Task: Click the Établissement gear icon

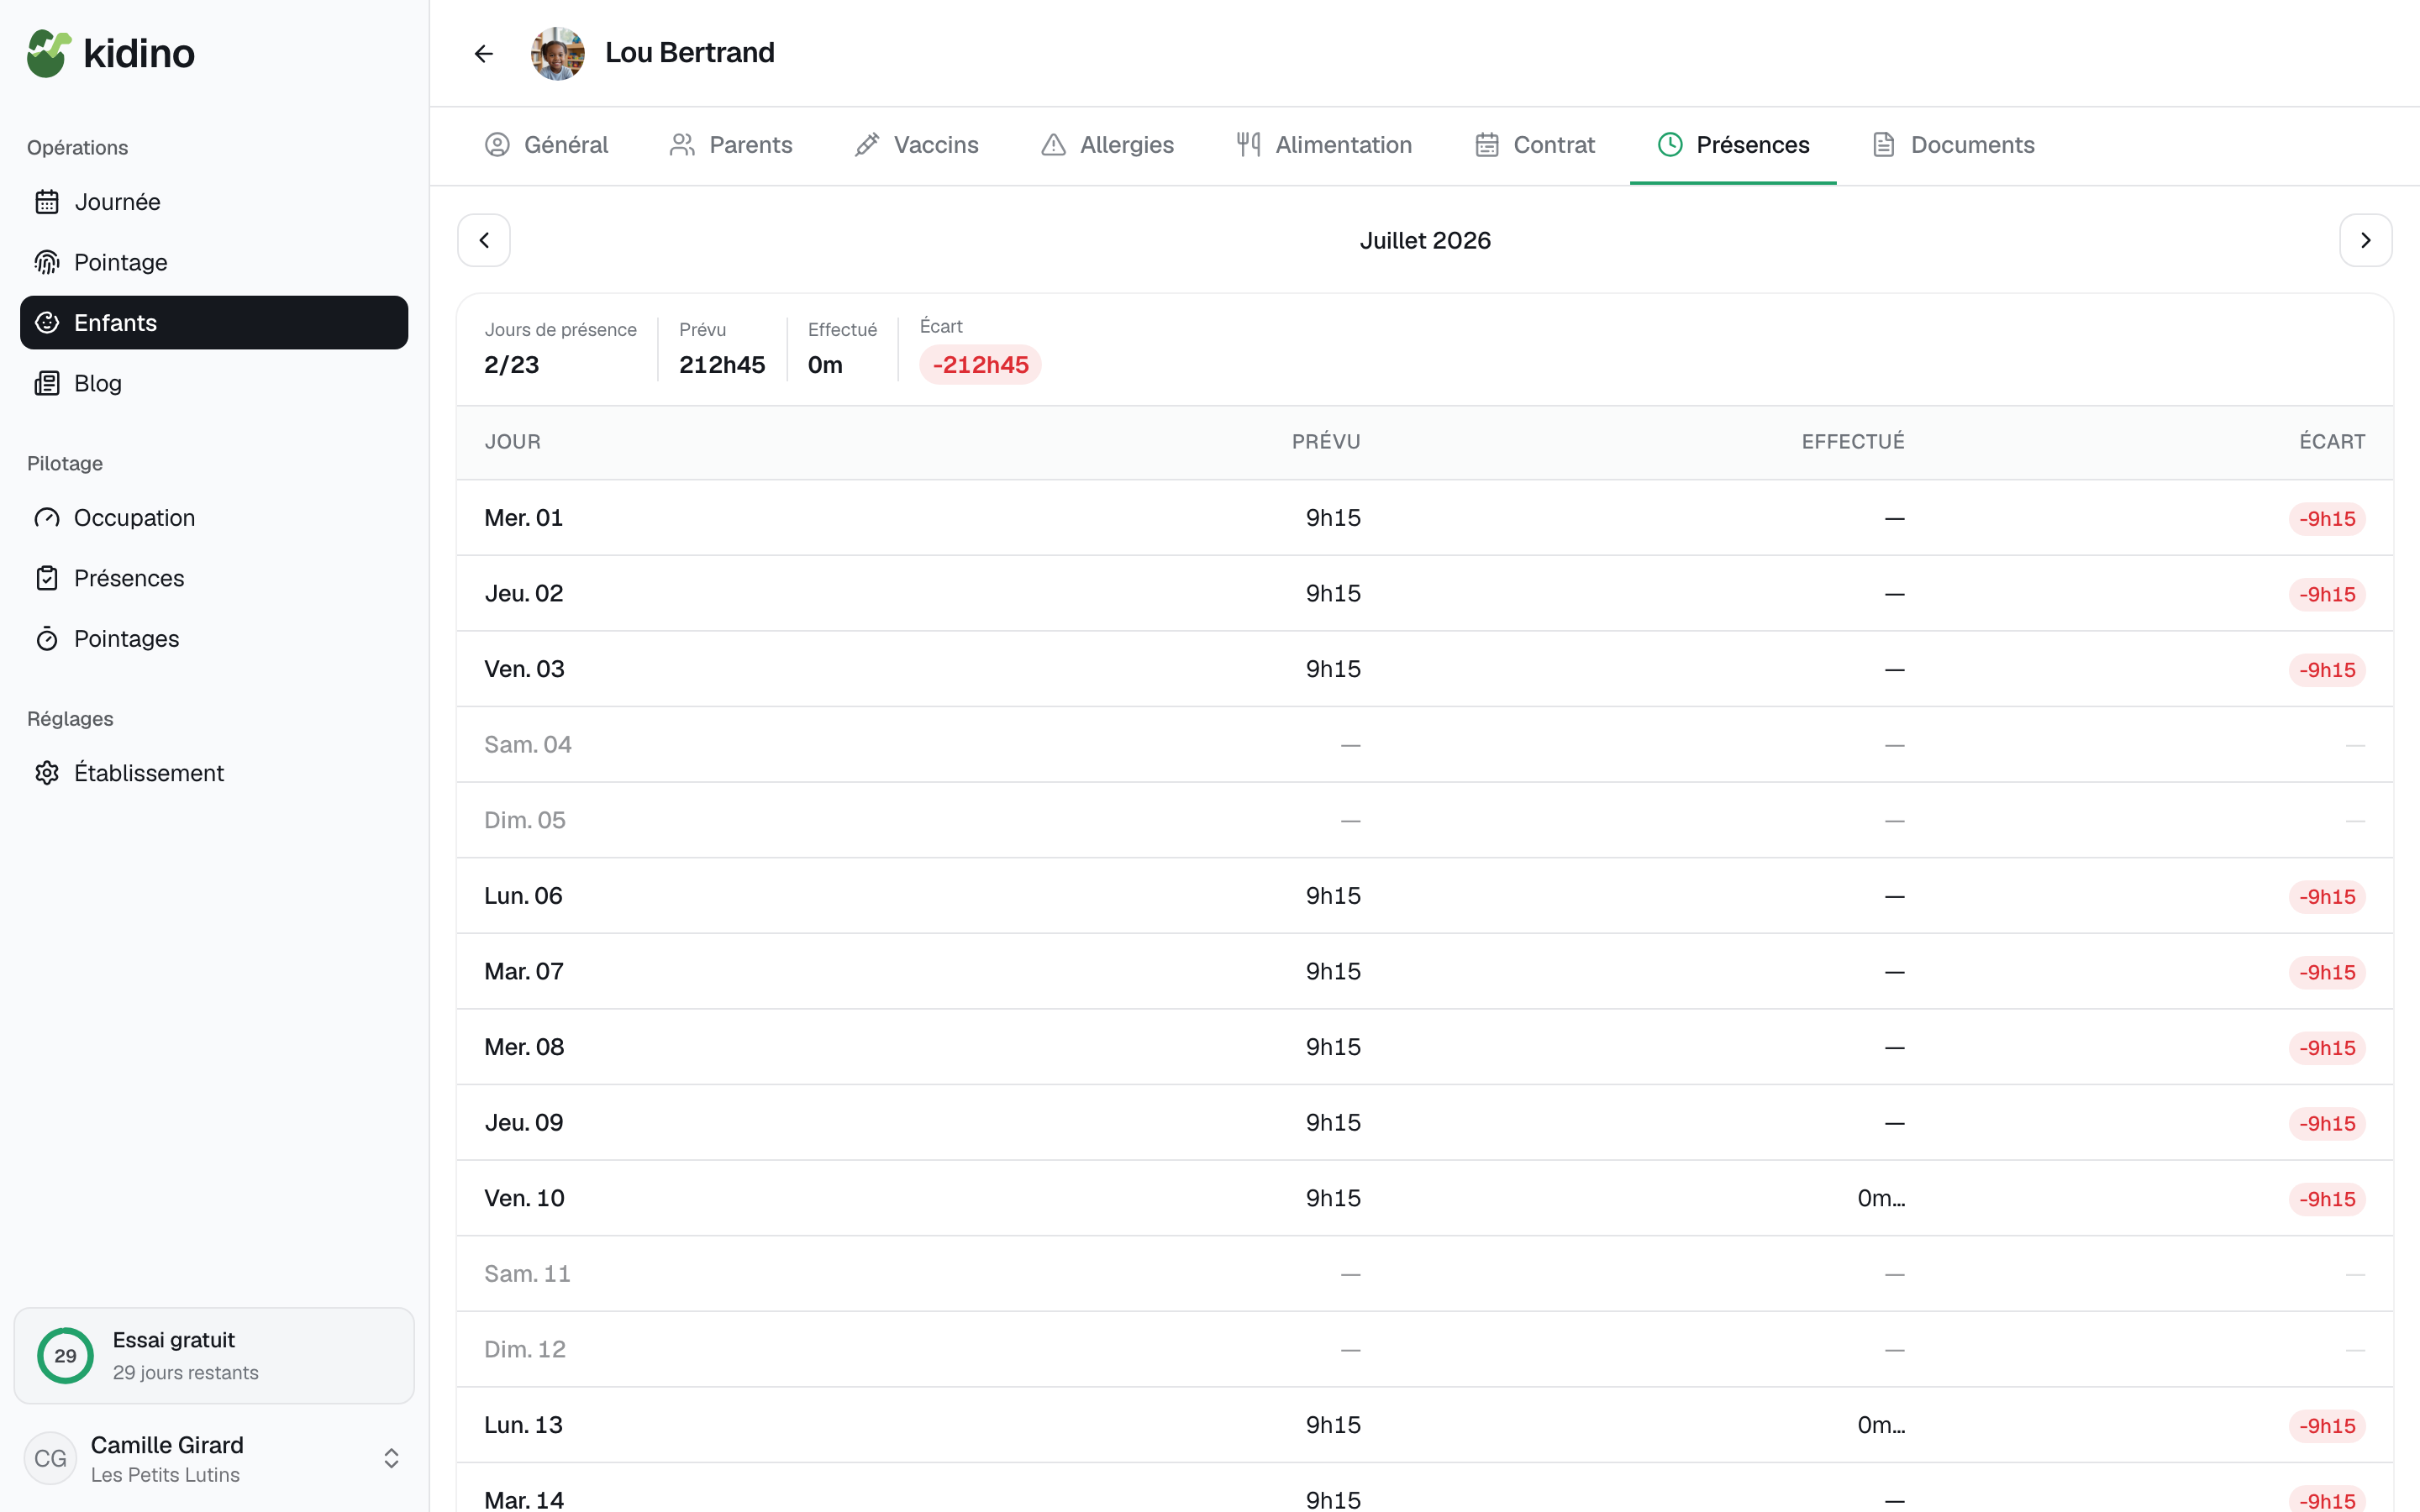Action: click(47, 773)
